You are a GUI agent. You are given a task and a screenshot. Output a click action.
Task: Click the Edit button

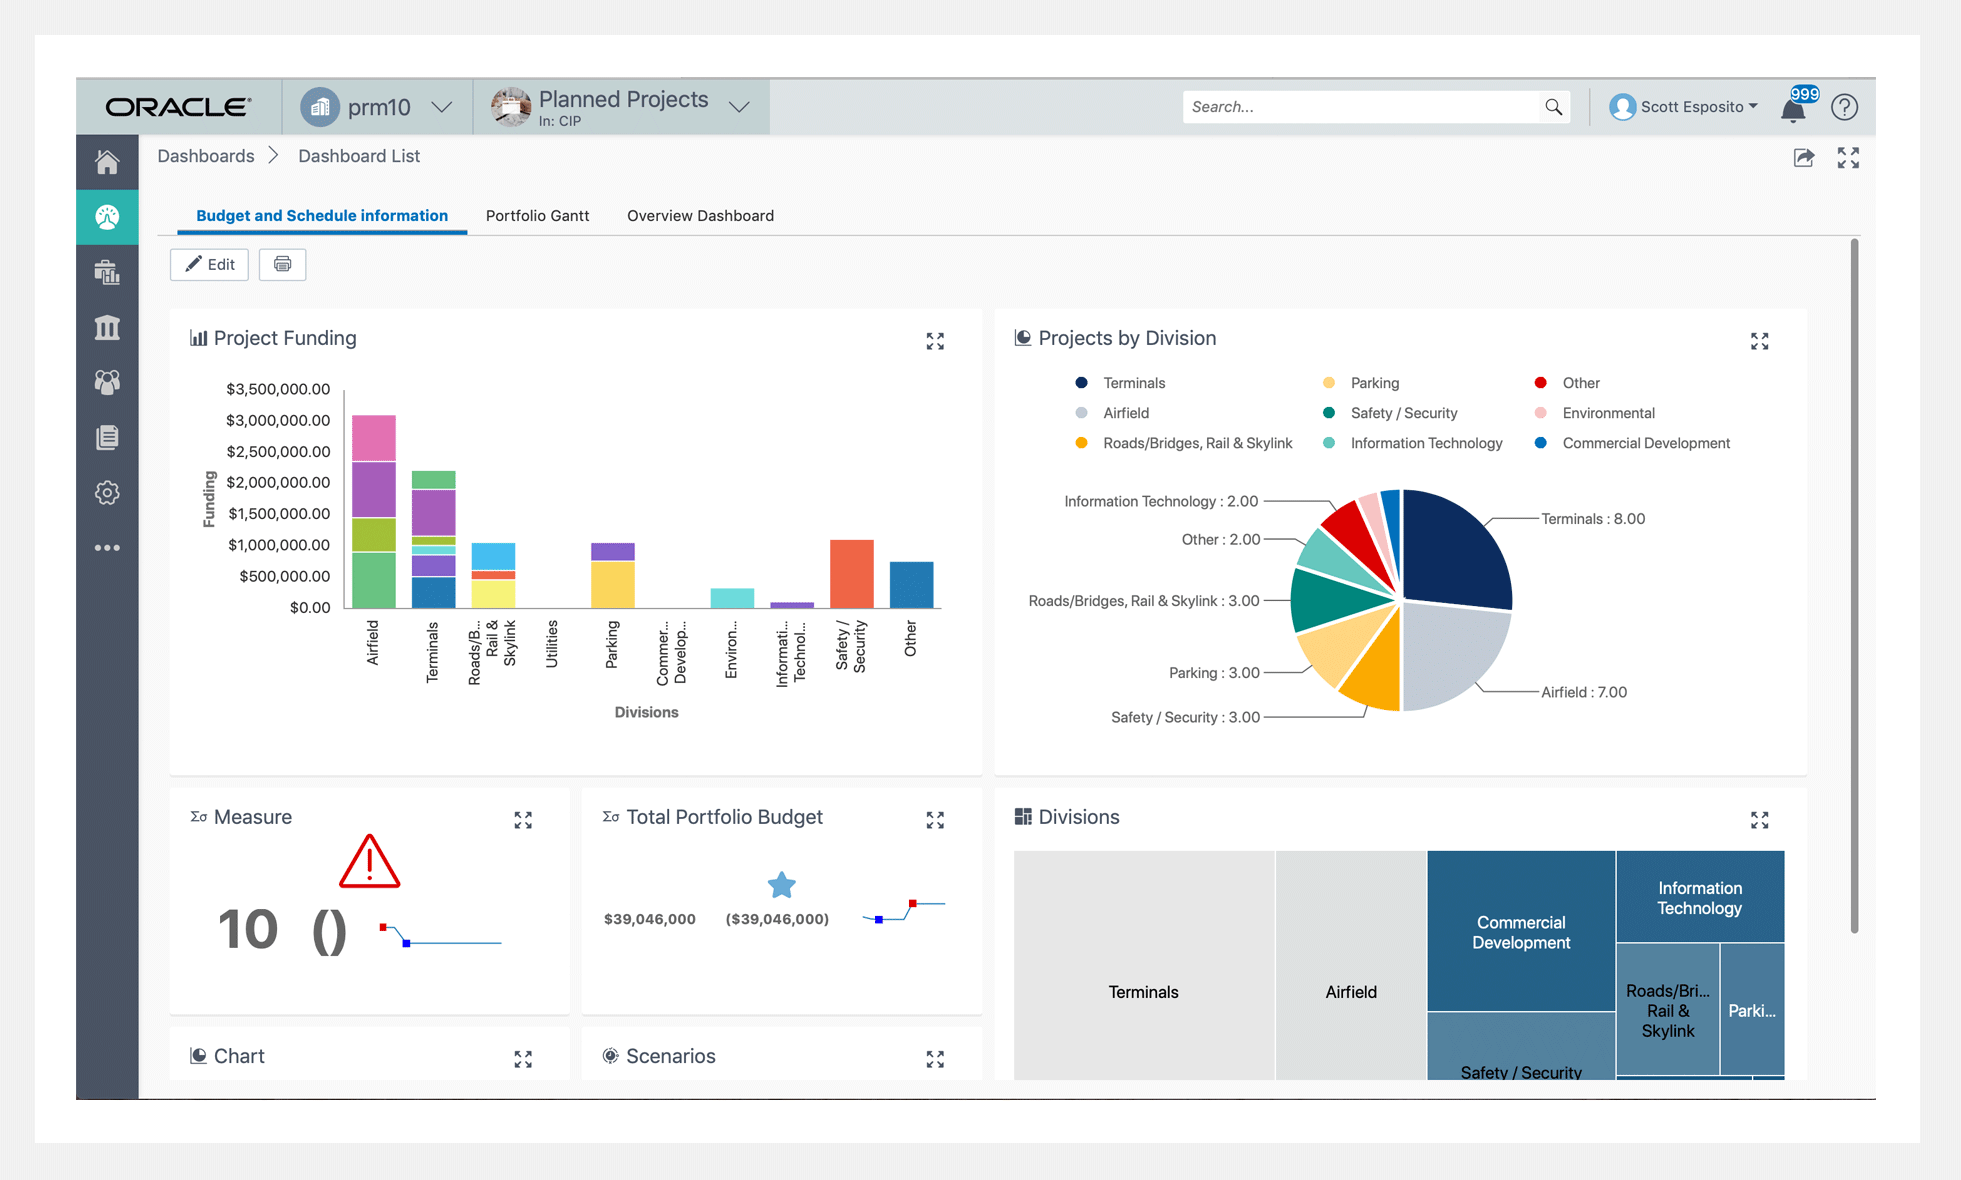click(209, 265)
